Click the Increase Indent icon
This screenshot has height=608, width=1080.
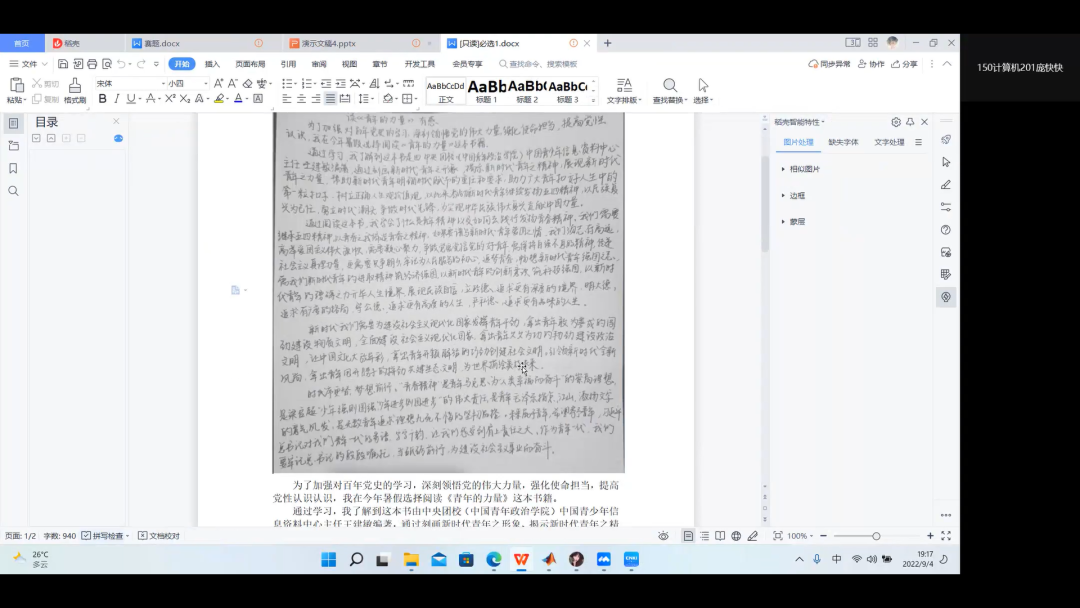point(340,83)
